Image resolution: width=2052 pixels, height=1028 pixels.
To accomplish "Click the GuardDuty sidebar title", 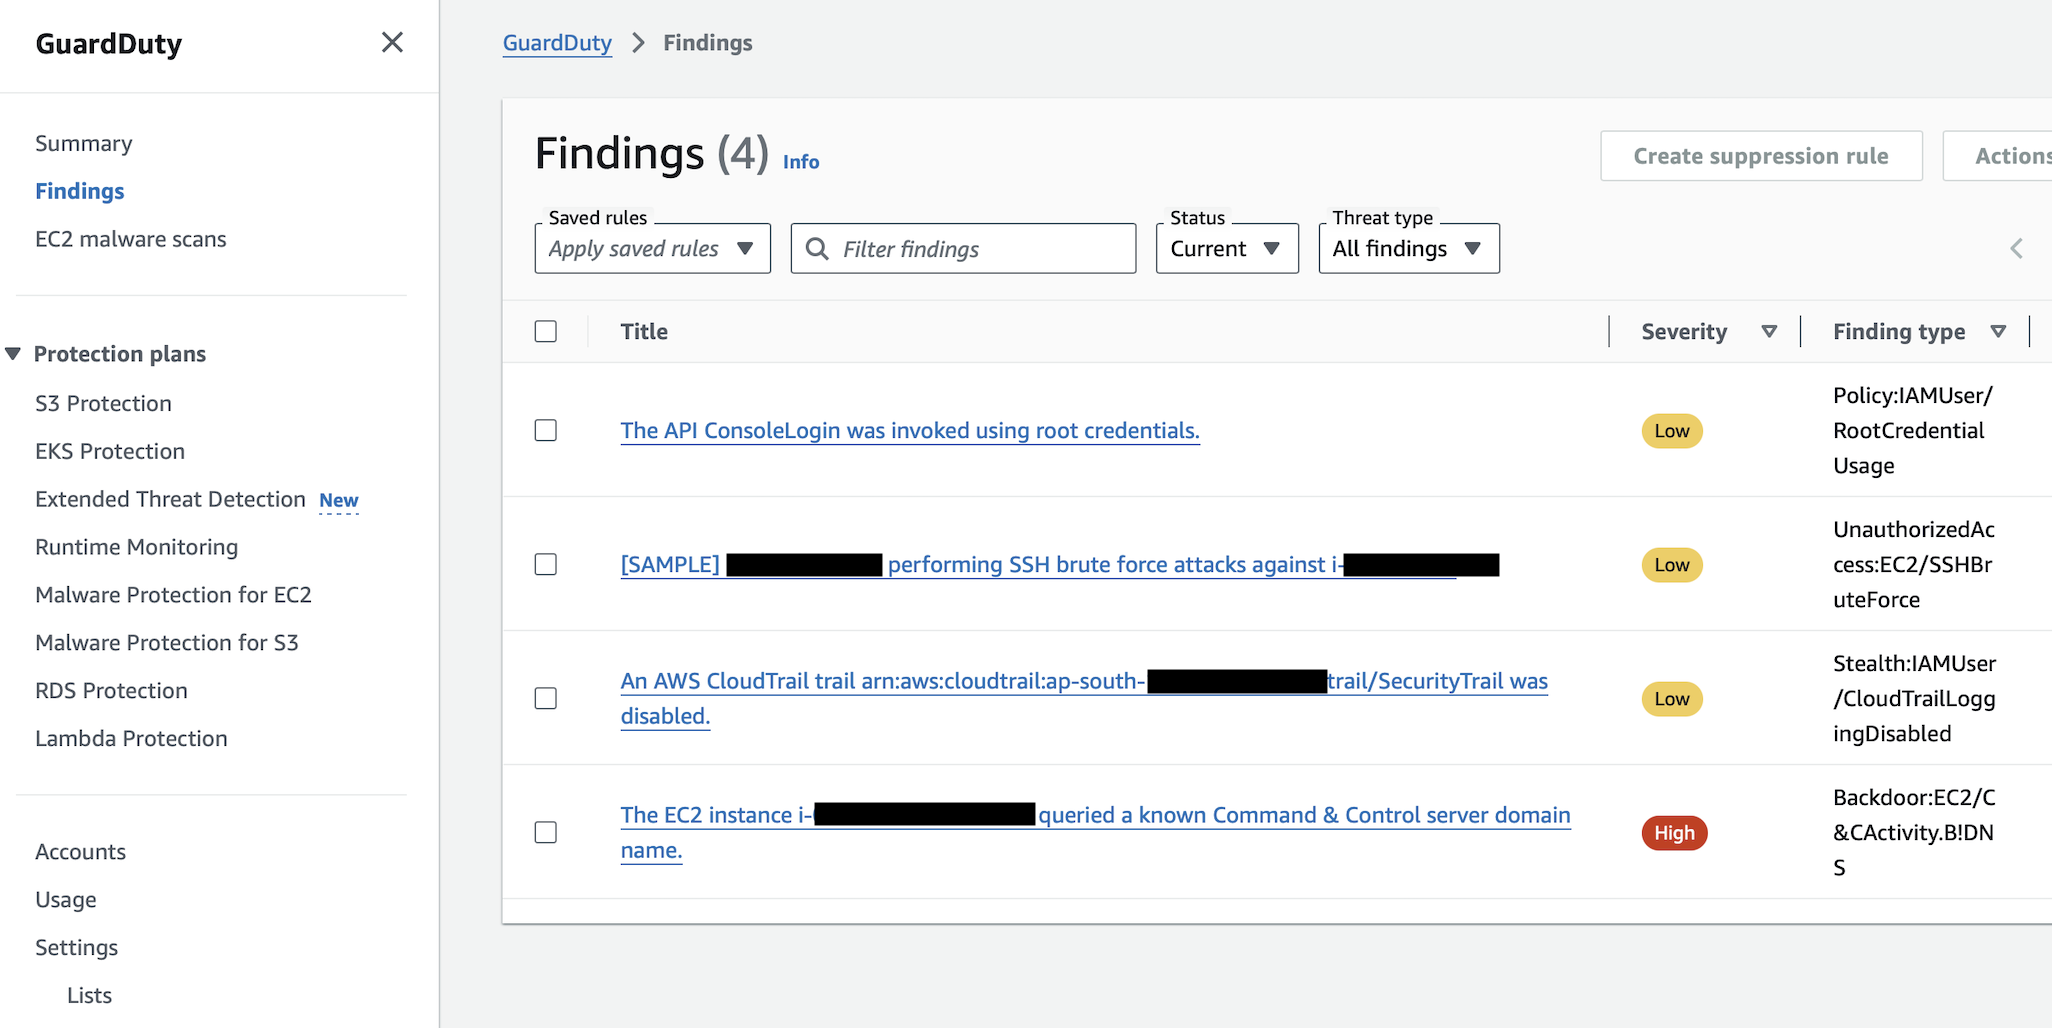I will click(109, 44).
